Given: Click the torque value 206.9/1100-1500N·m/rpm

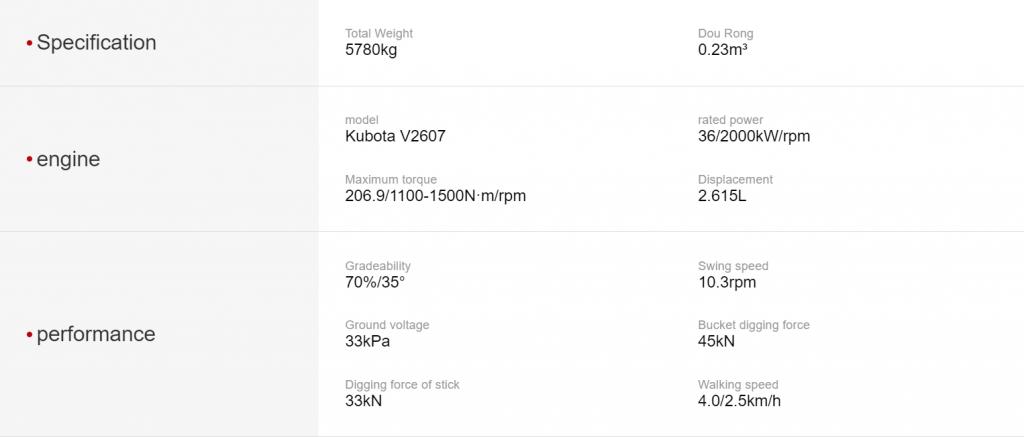Looking at the screenshot, I should (435, 195).
